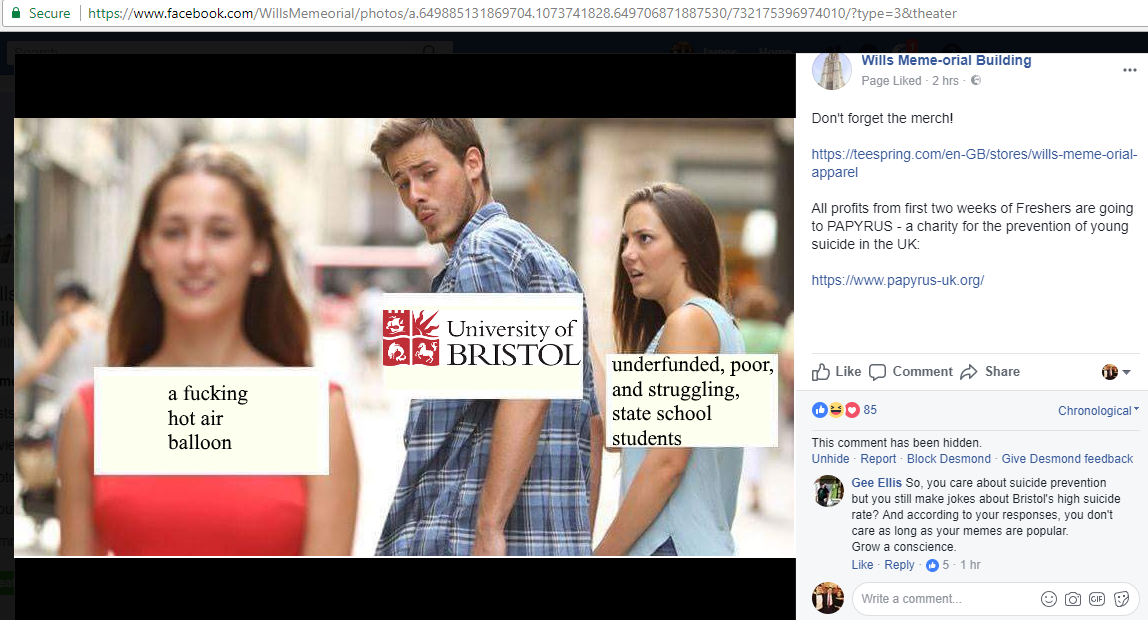Image resolution: width=1148 pixels, height=620 pixels.
Task: Report the hidden comment
Action: click(878, 459)
